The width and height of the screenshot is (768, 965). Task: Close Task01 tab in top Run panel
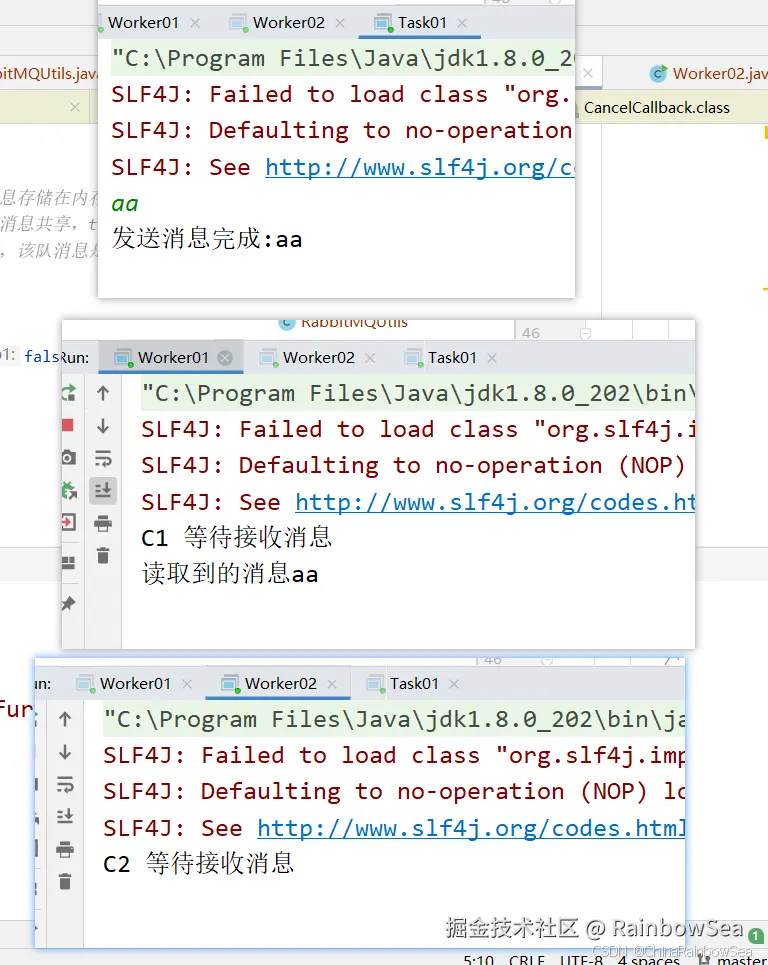462,23
